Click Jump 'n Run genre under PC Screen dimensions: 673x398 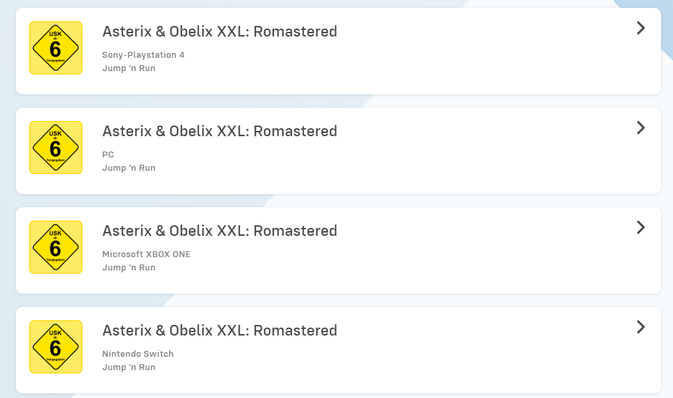(x=129, y=168)
